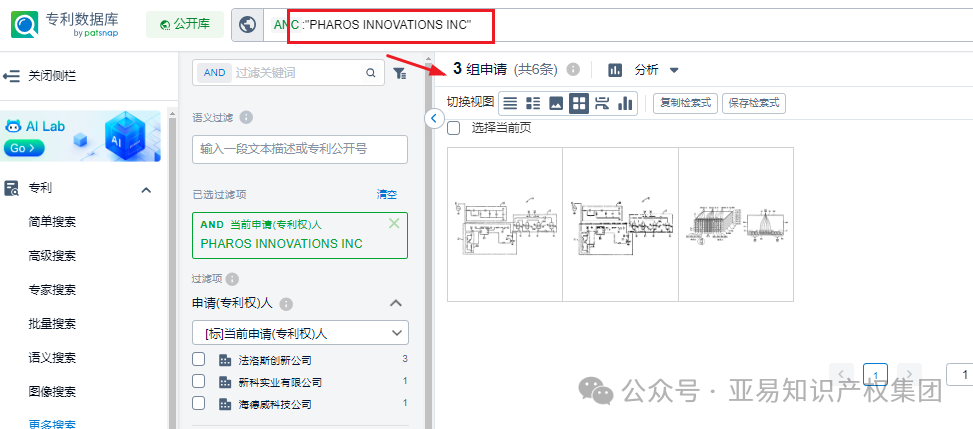Open 图像搜索 in the sidebar
Screen dimensions: 973x429
pyautogui.click(x=53, y=392)
